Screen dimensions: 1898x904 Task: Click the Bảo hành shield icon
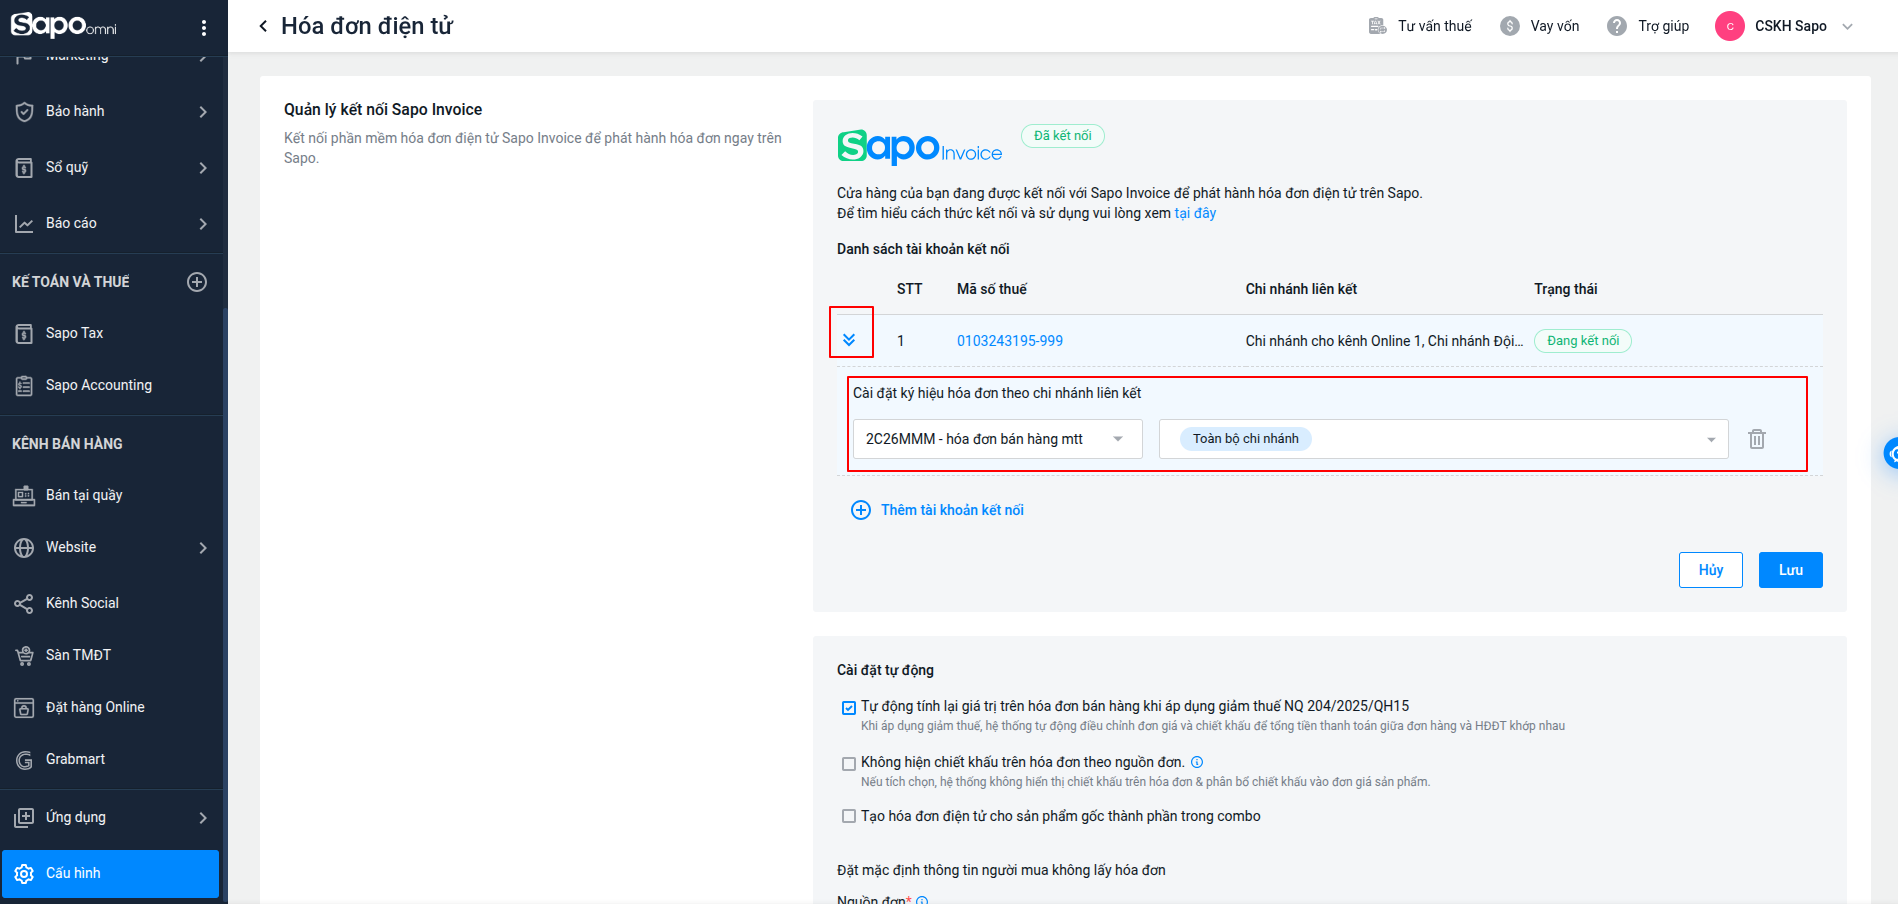tap(24, 111)
